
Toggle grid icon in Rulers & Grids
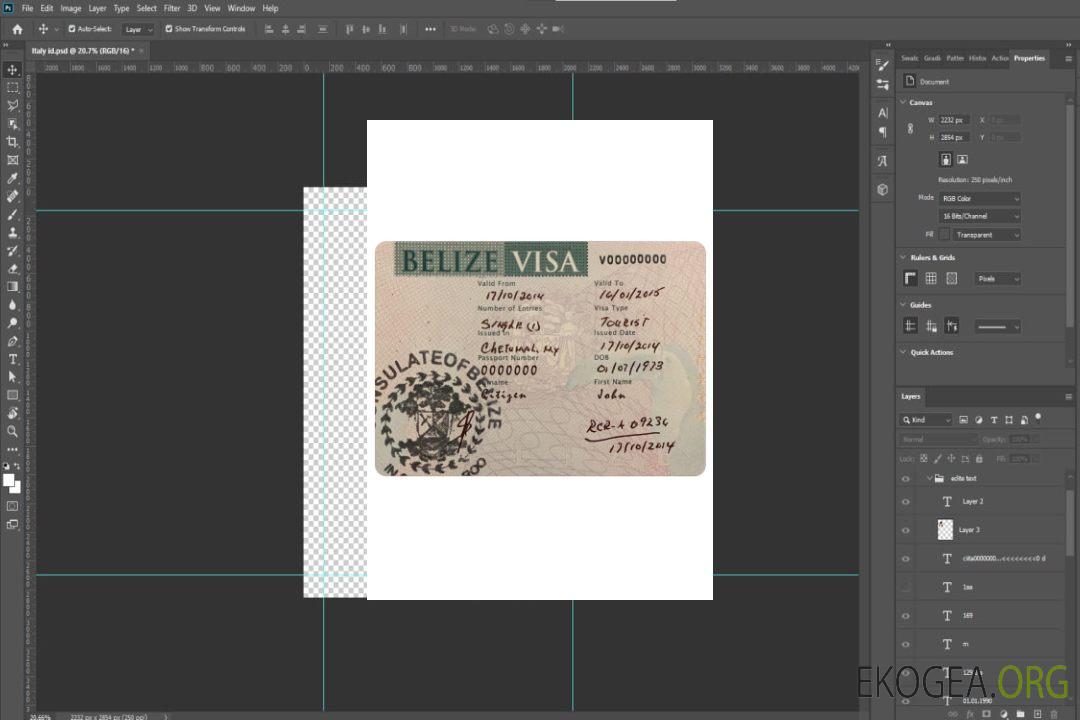tap(931, 278)
